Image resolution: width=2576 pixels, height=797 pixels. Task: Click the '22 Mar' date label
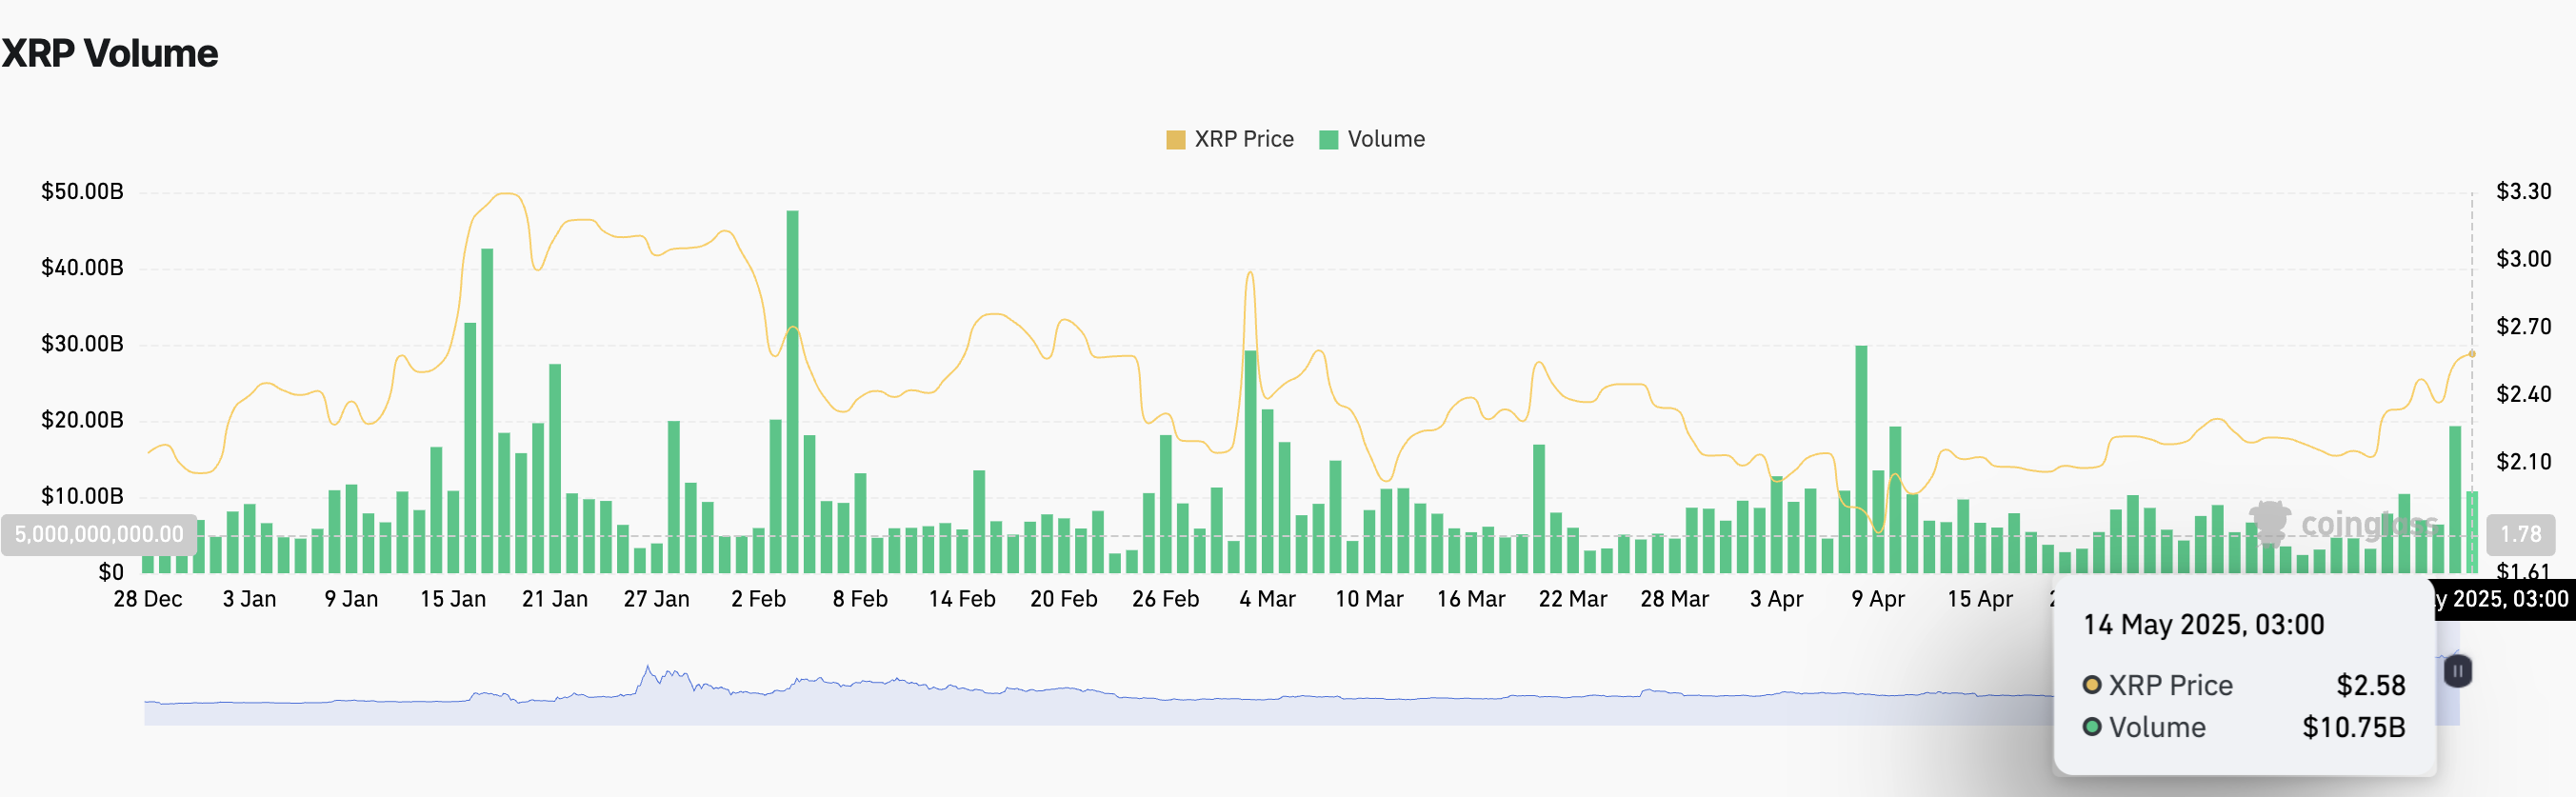click(1573, 599)
